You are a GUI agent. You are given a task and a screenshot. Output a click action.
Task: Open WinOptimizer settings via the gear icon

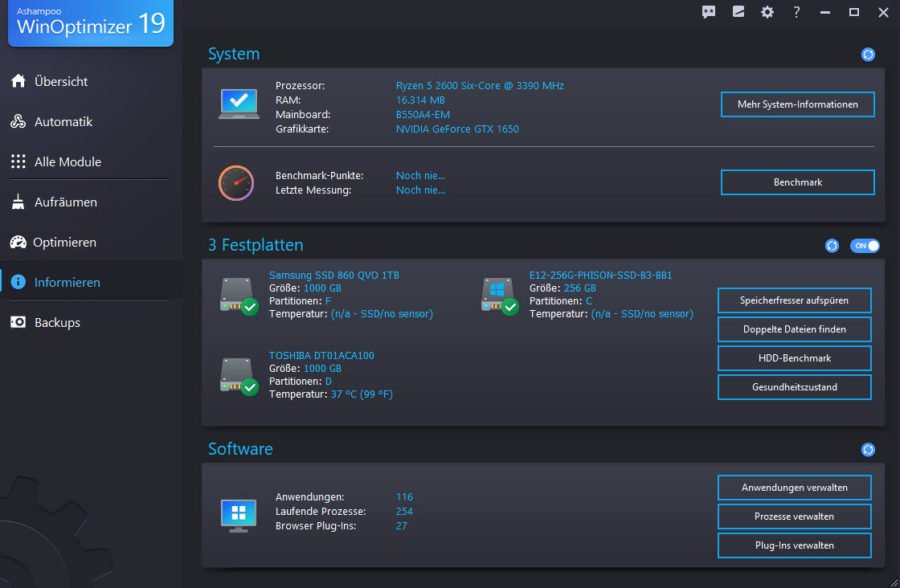766,12
